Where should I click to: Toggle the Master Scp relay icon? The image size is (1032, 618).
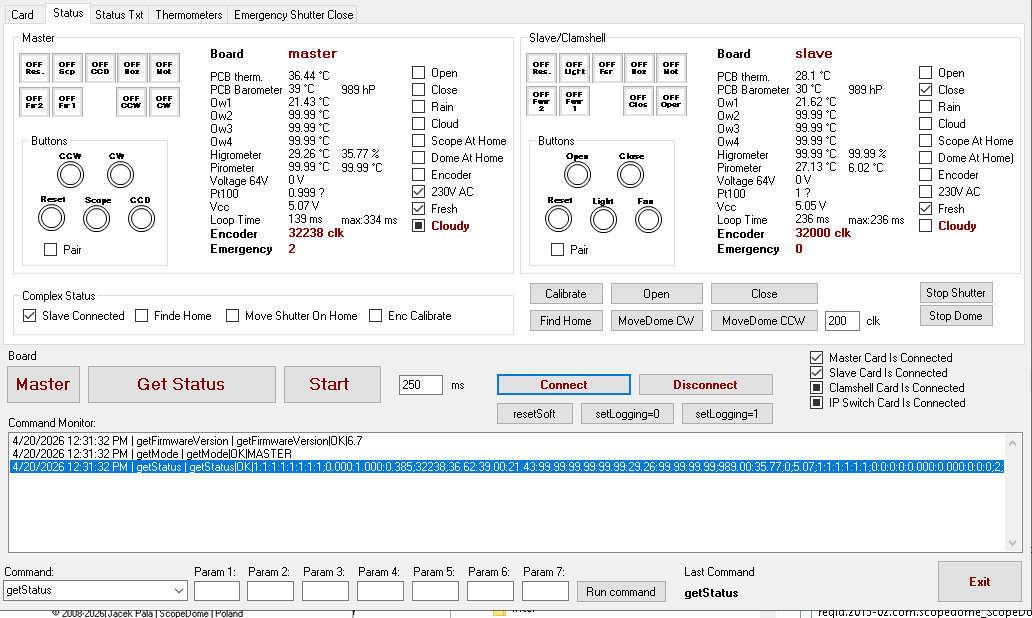67,67
